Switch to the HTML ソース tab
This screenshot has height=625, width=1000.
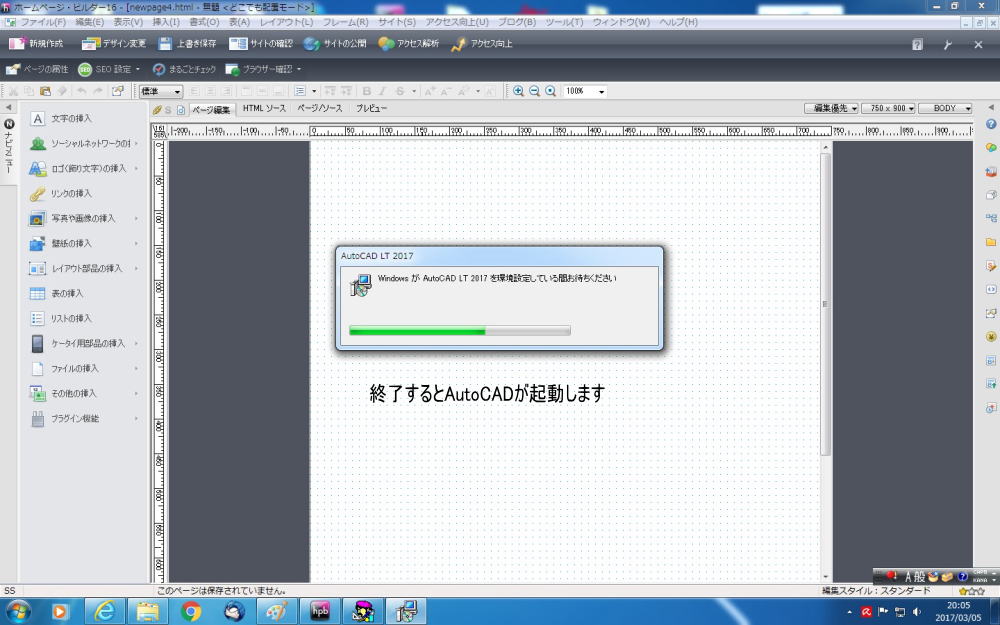264,108
